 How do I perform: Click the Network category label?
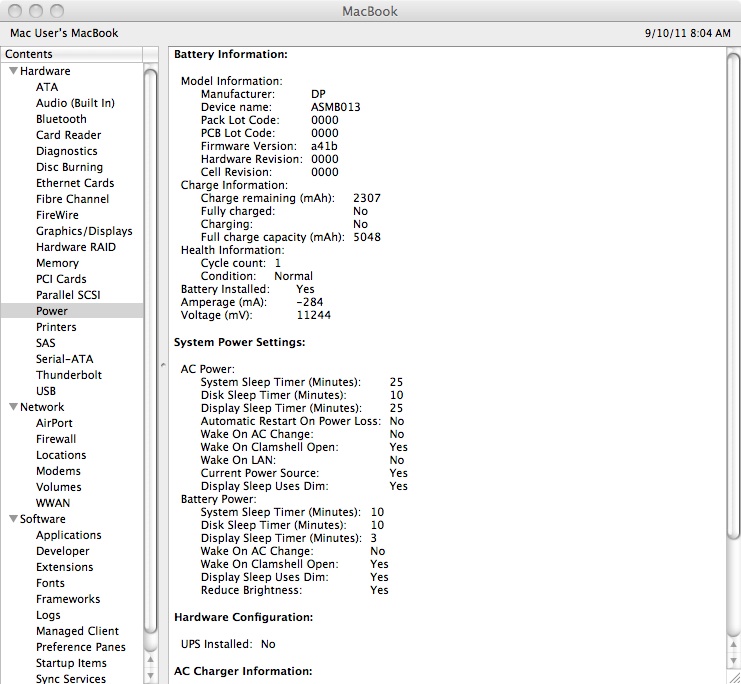pyautogui.click(x=42, y=407)
